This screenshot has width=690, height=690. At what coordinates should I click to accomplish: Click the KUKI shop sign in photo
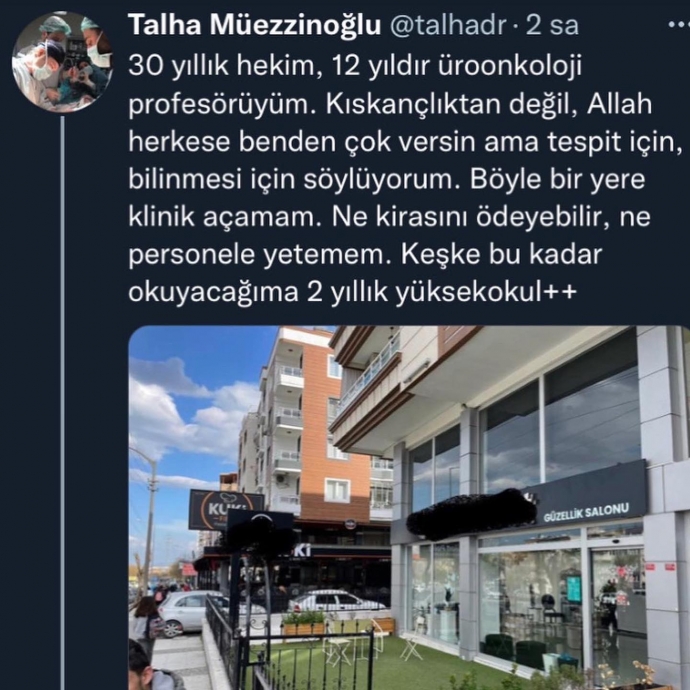coord(225,510)
